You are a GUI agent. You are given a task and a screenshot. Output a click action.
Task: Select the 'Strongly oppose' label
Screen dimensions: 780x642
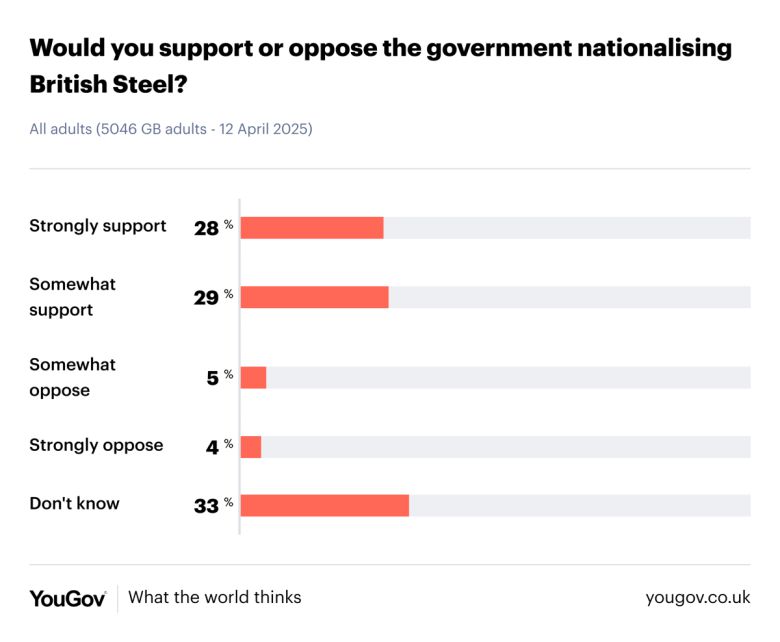click(96, 445)
